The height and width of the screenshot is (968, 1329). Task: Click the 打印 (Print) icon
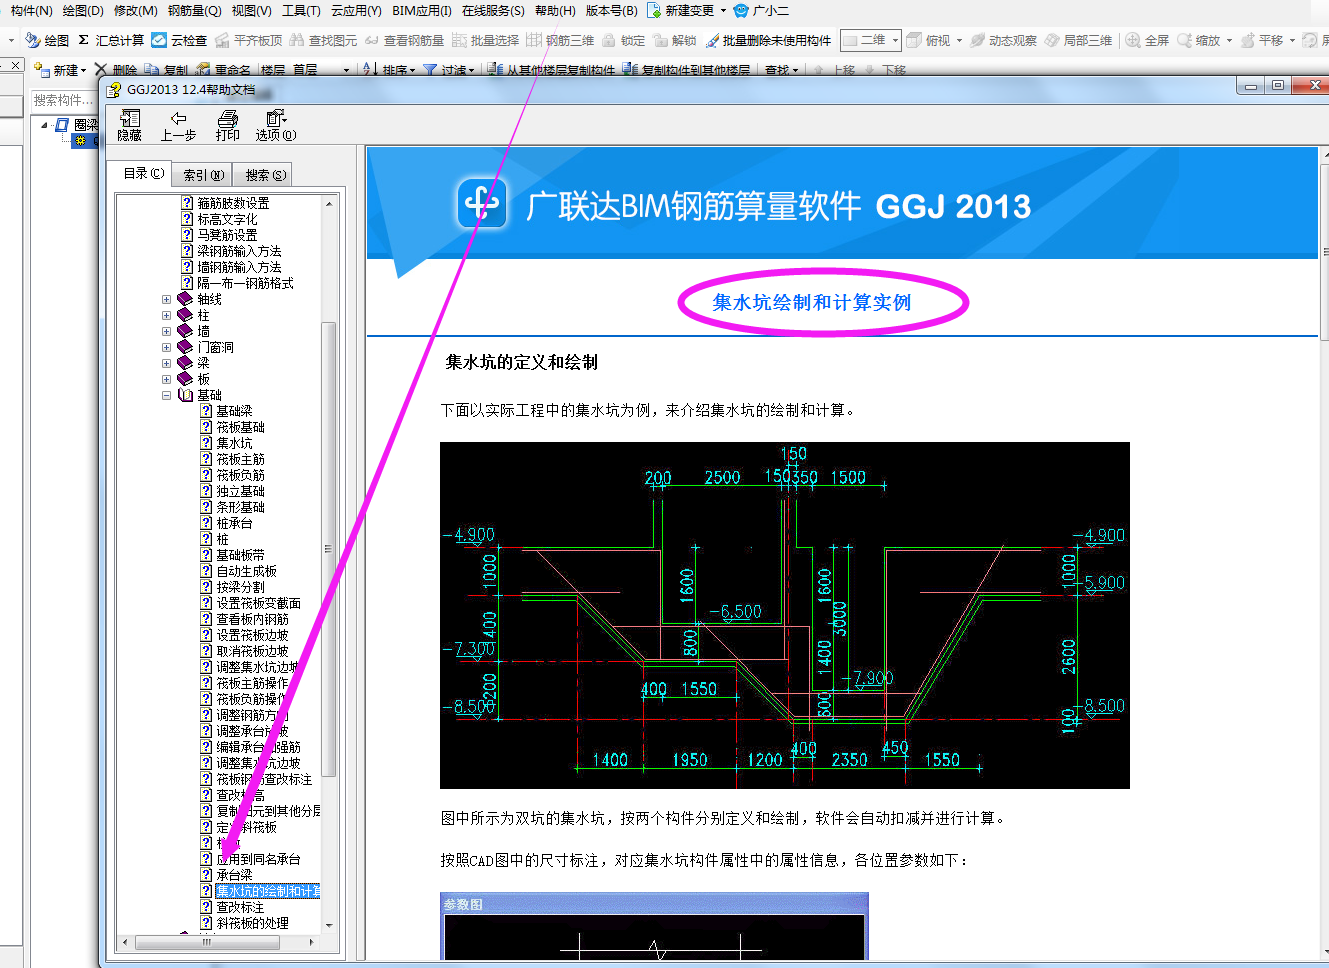(228, 119)
